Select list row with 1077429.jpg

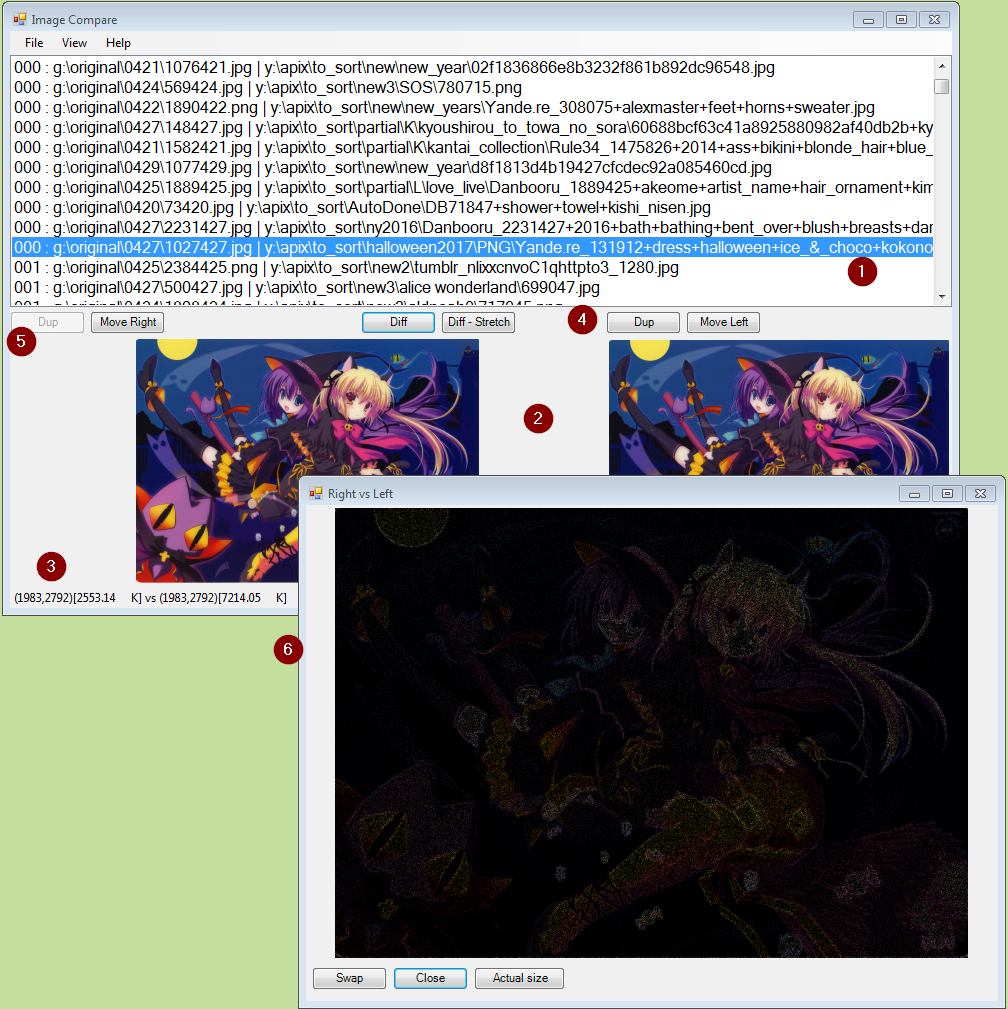tap(472, 167)
